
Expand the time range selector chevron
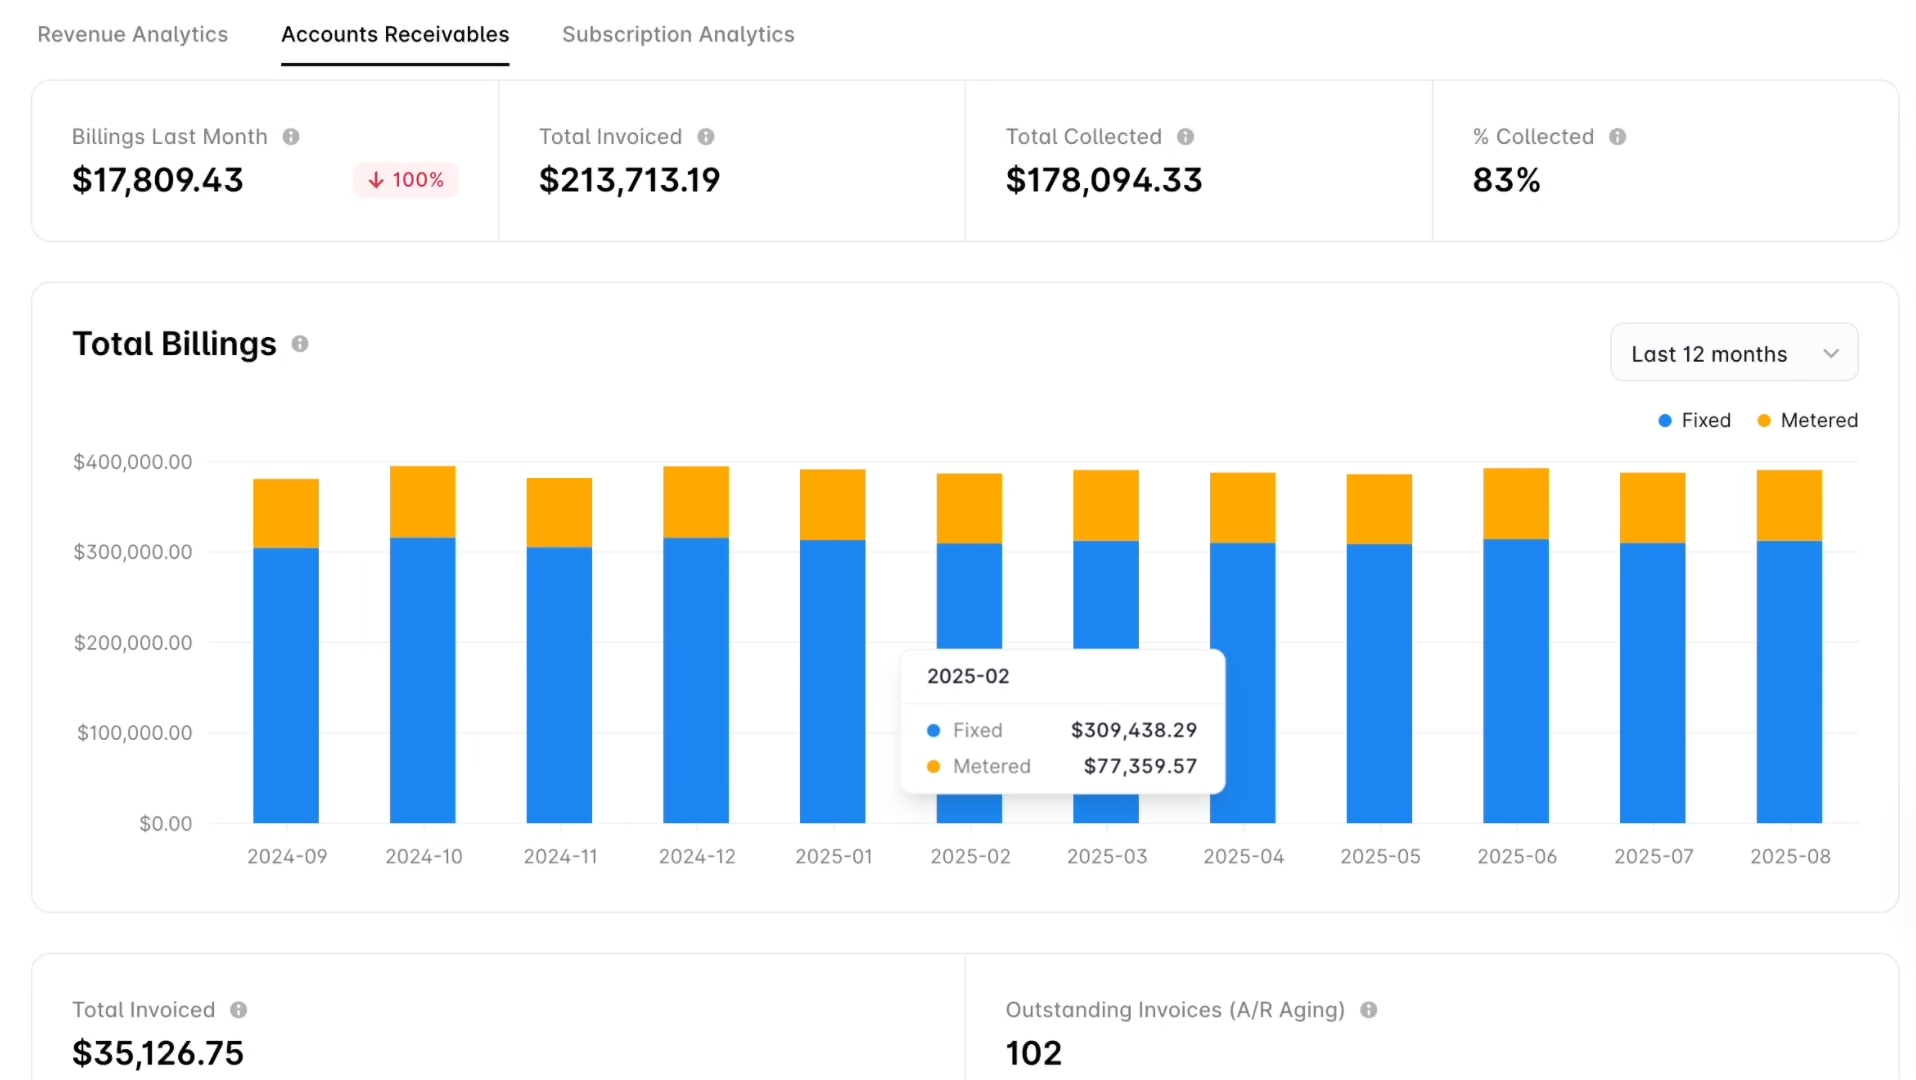pos(1831,352)
